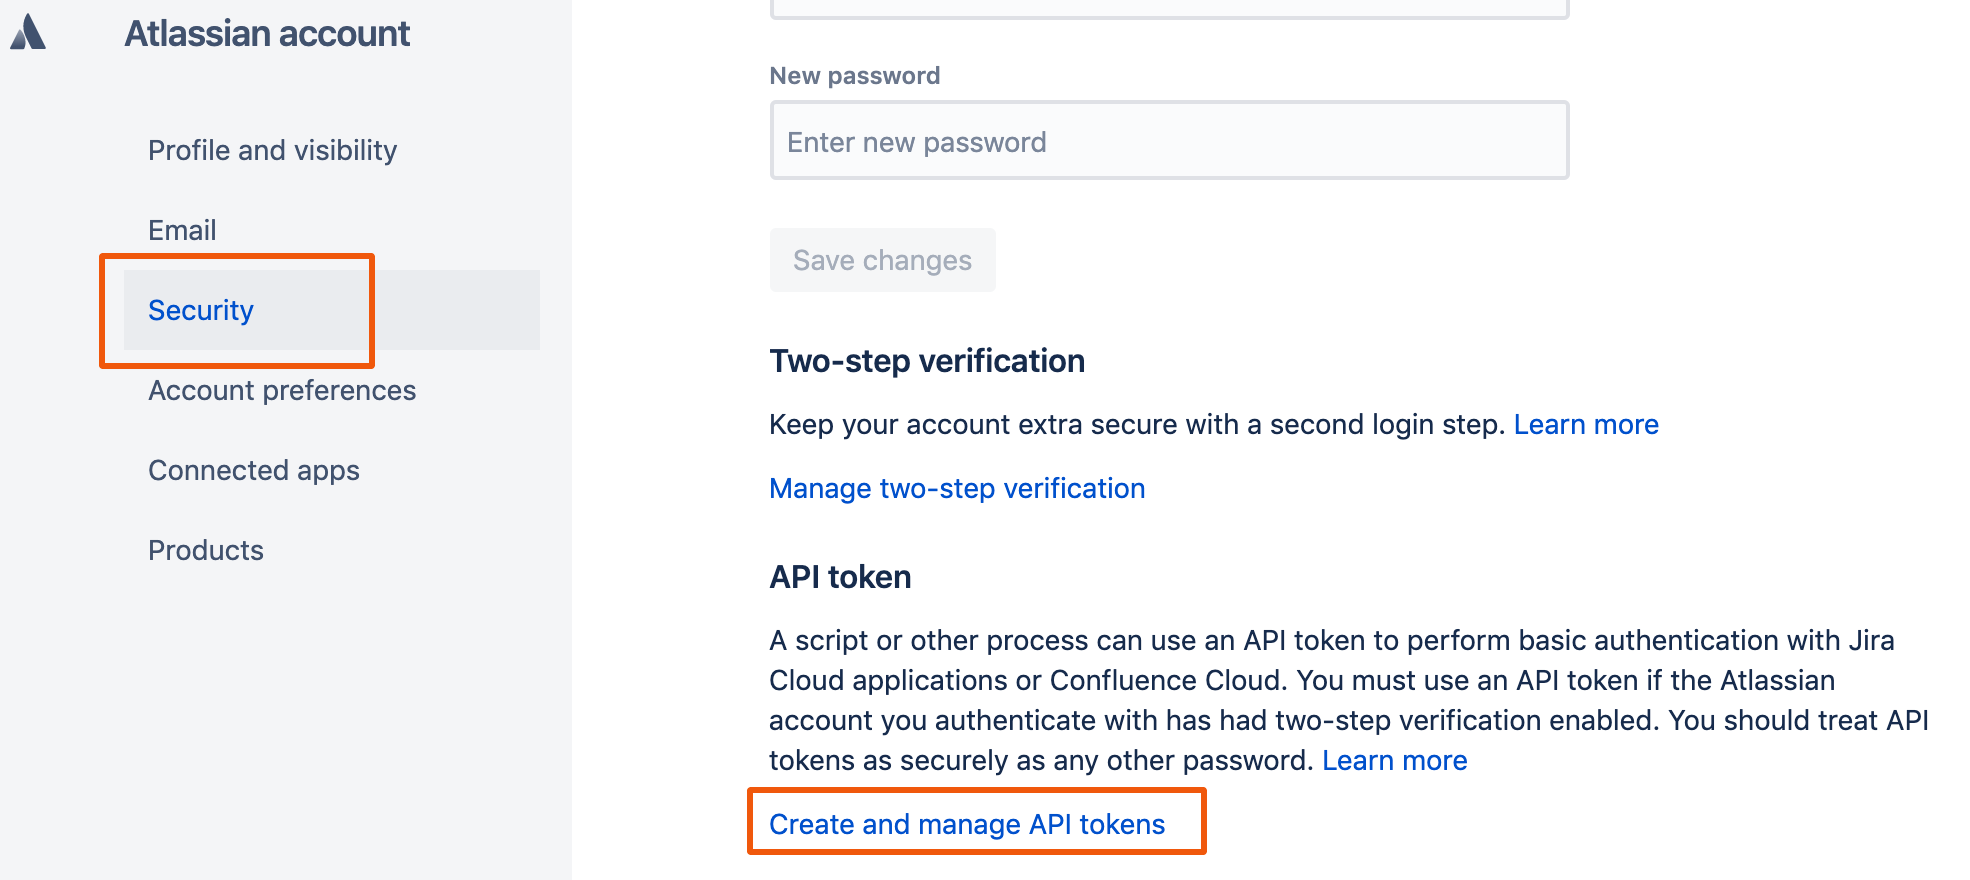The image size is (1970, 880).
Task: Go to the Email settings page
Action: click(x=182, y=230)
